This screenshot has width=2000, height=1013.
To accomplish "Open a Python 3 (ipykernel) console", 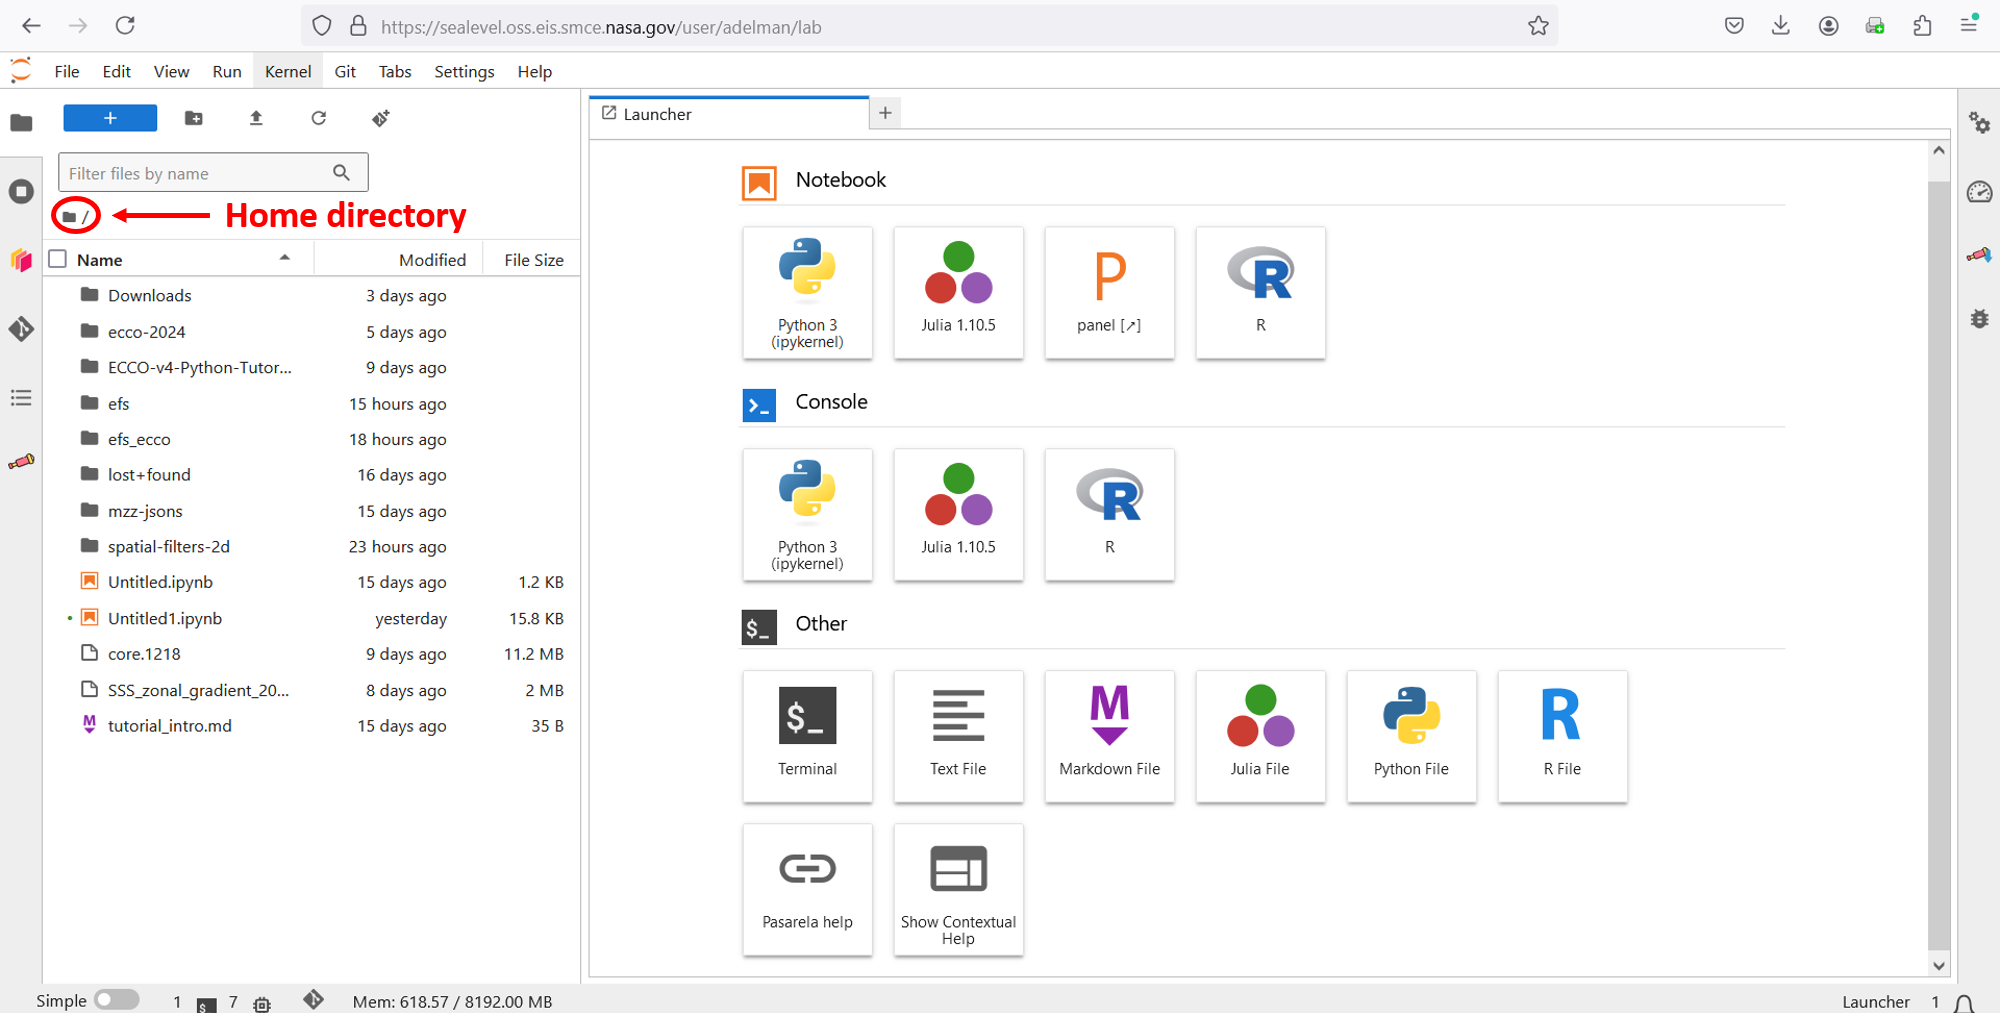I will 807,514.
